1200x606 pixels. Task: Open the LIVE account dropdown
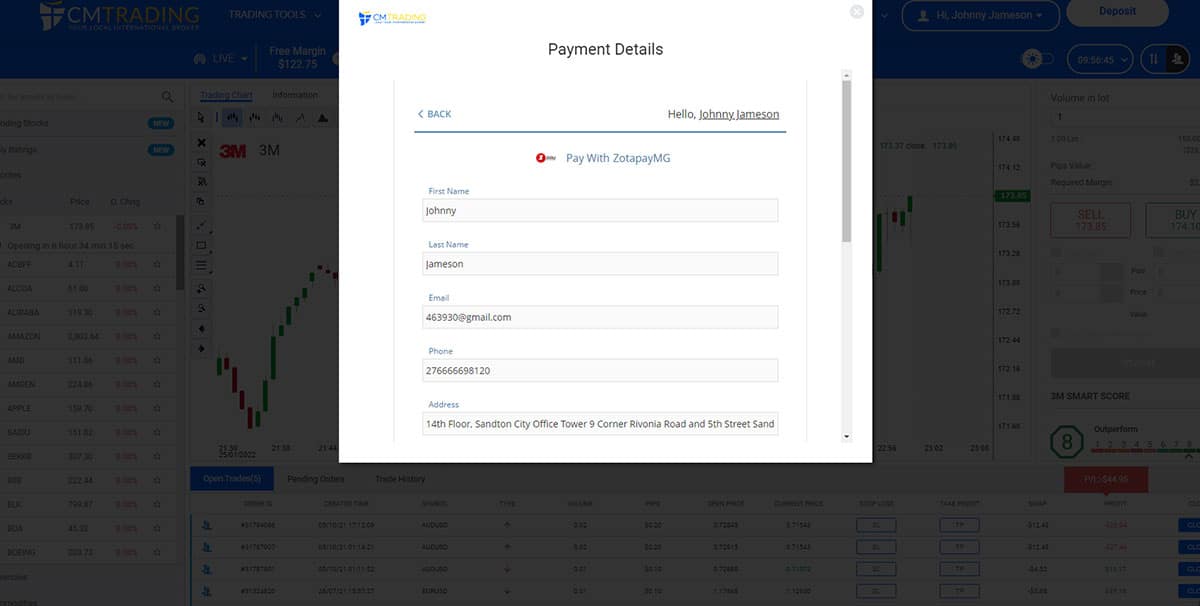point(221,58)
